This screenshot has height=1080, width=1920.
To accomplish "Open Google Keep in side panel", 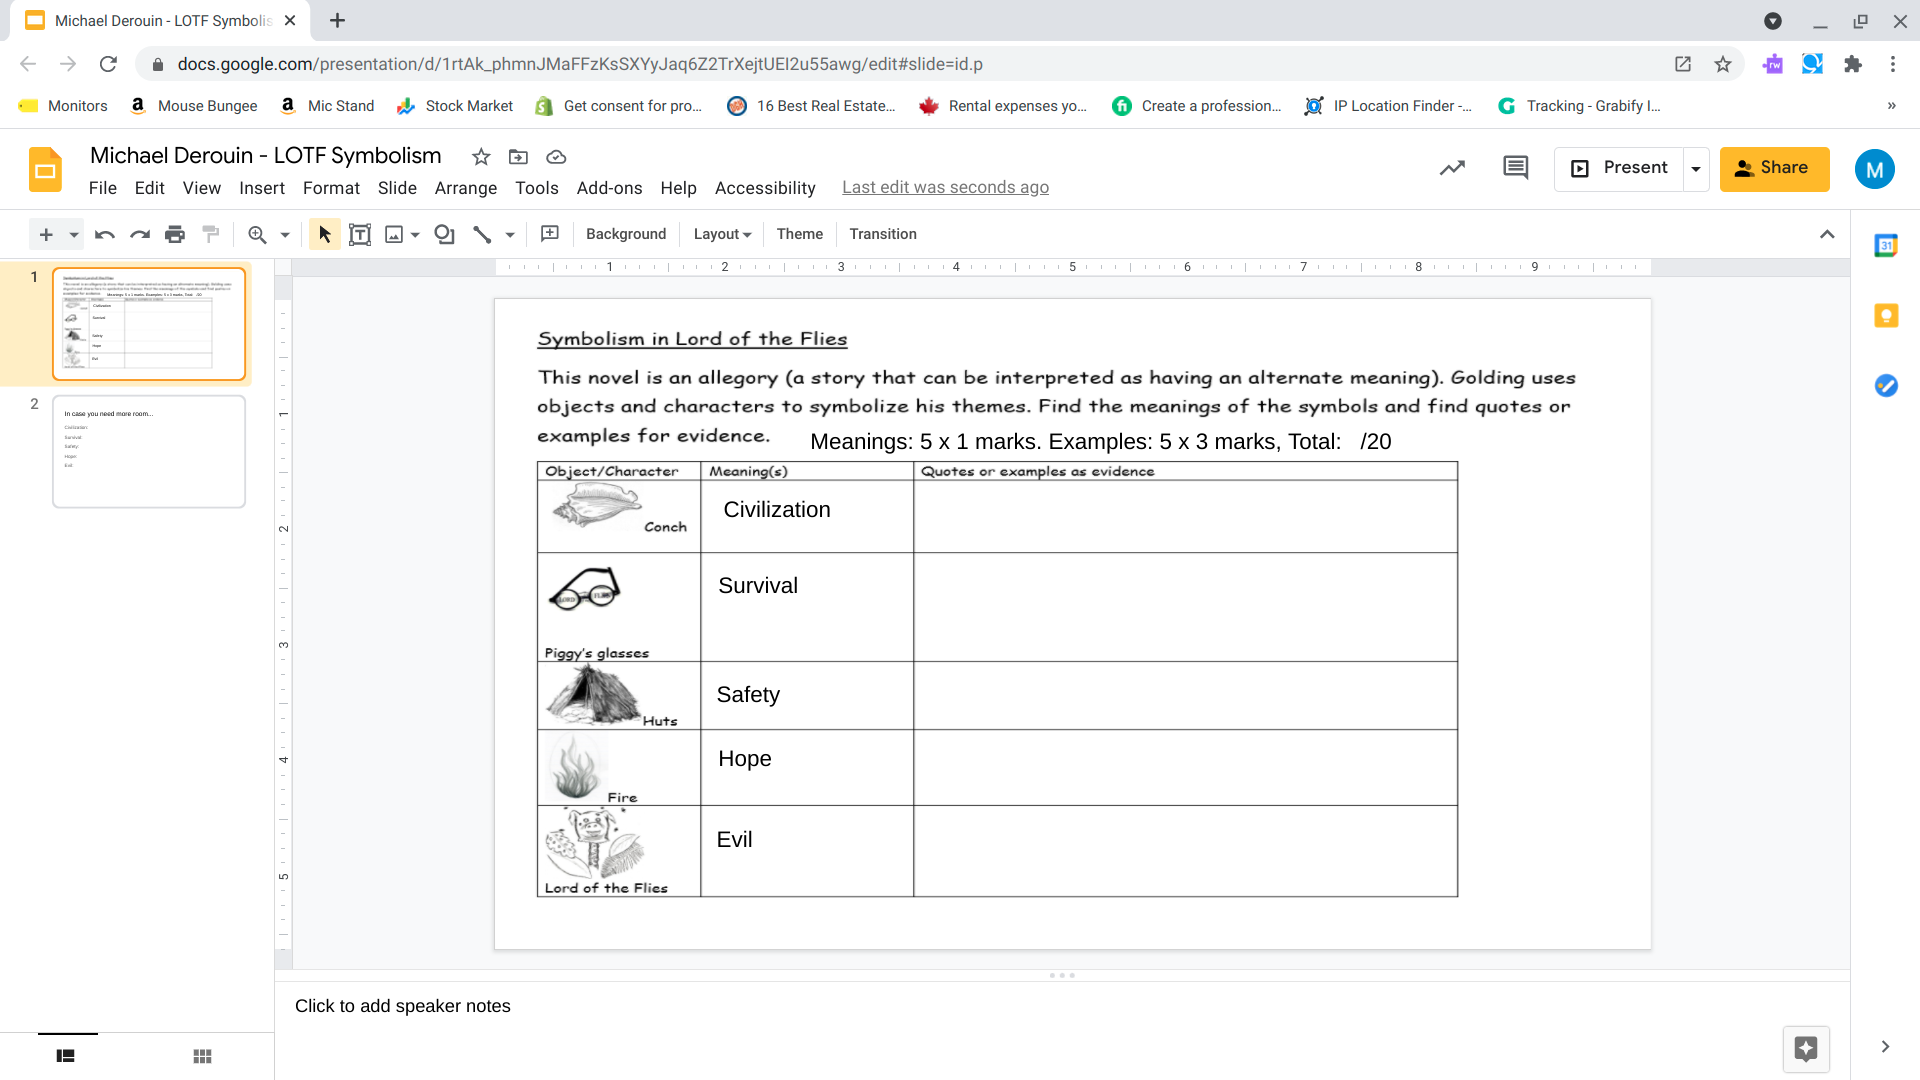I will [1886, 316].
